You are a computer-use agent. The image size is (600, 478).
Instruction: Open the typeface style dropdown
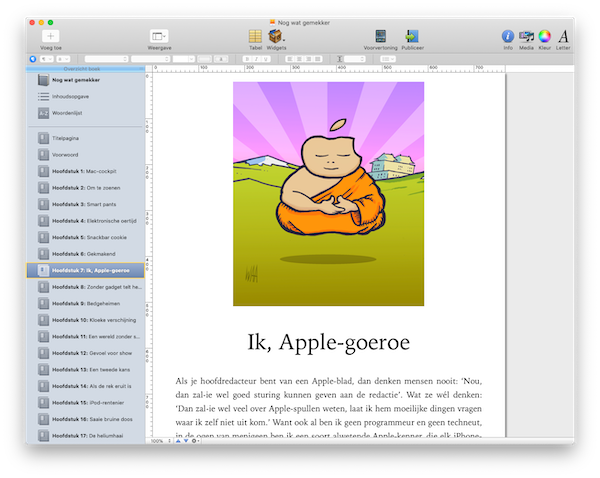tap(150, 59)
